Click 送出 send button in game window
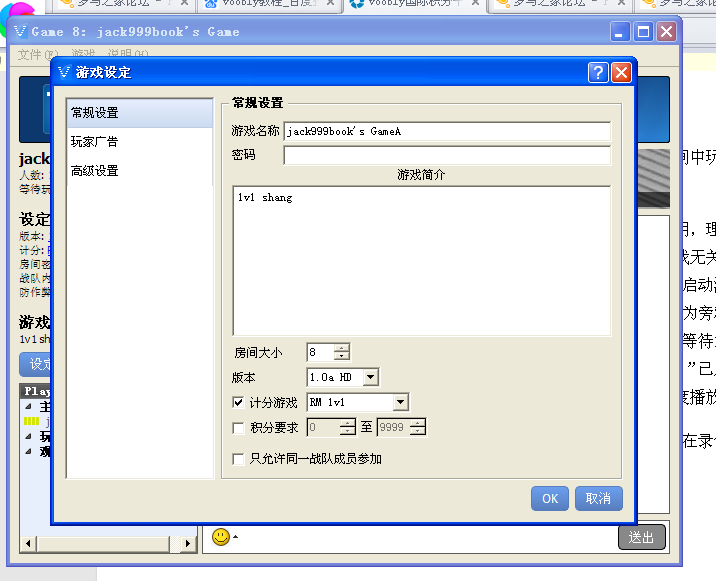Screen dimensions: 716x581 (642, 538)
